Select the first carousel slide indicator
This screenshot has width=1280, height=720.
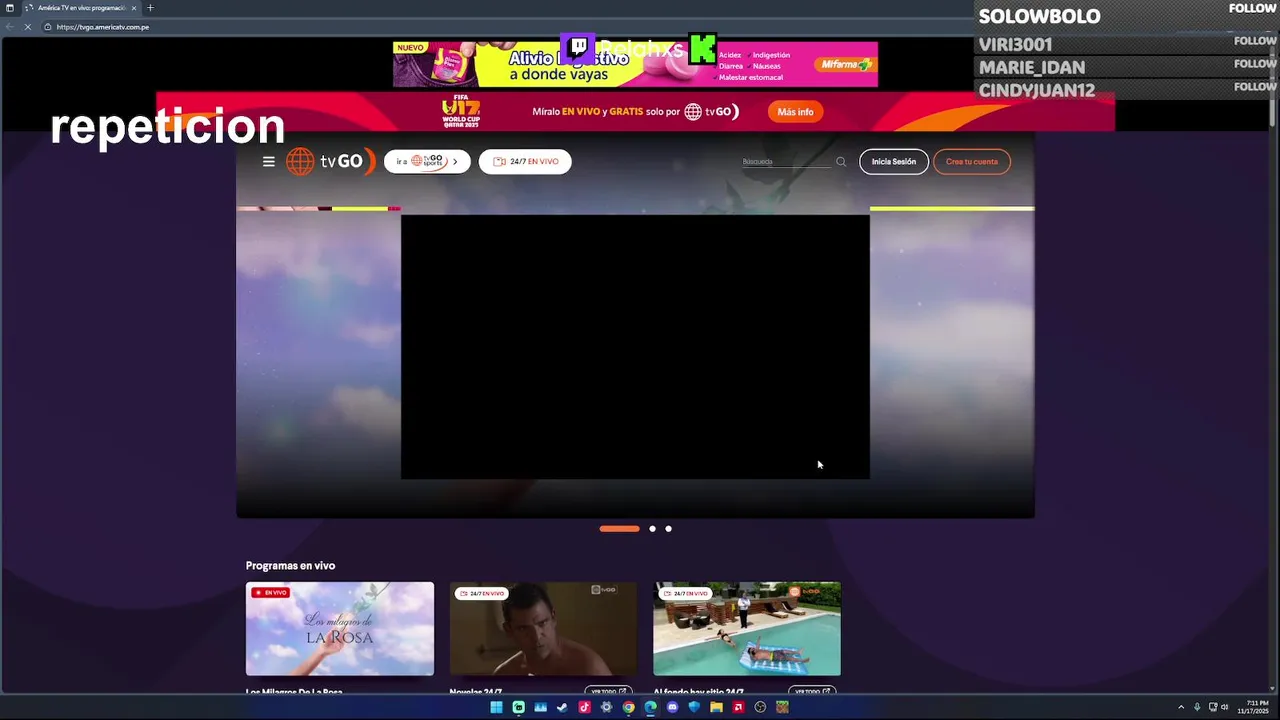click(x=619, y=528)
